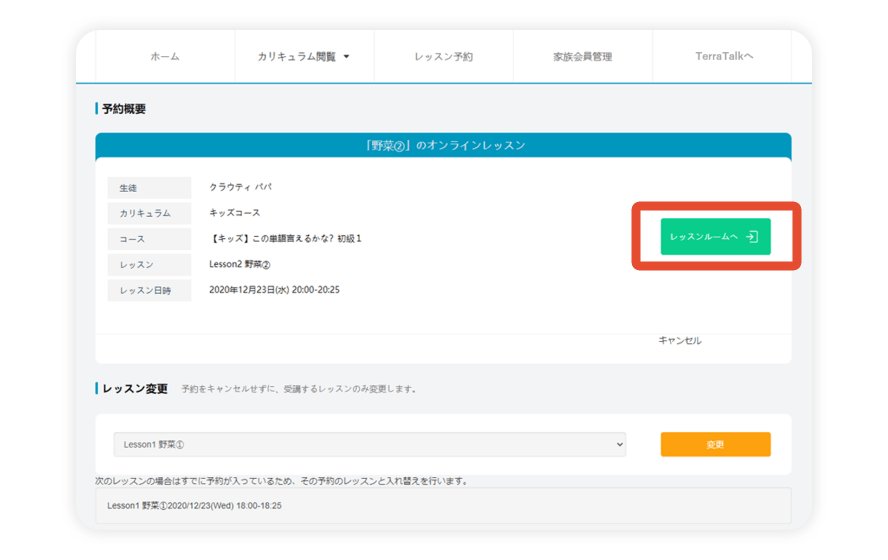The width and height of the screenshot is (888, 560).
Task: Open the Lesson1 野菜① lesson selector
Action: 369,445
